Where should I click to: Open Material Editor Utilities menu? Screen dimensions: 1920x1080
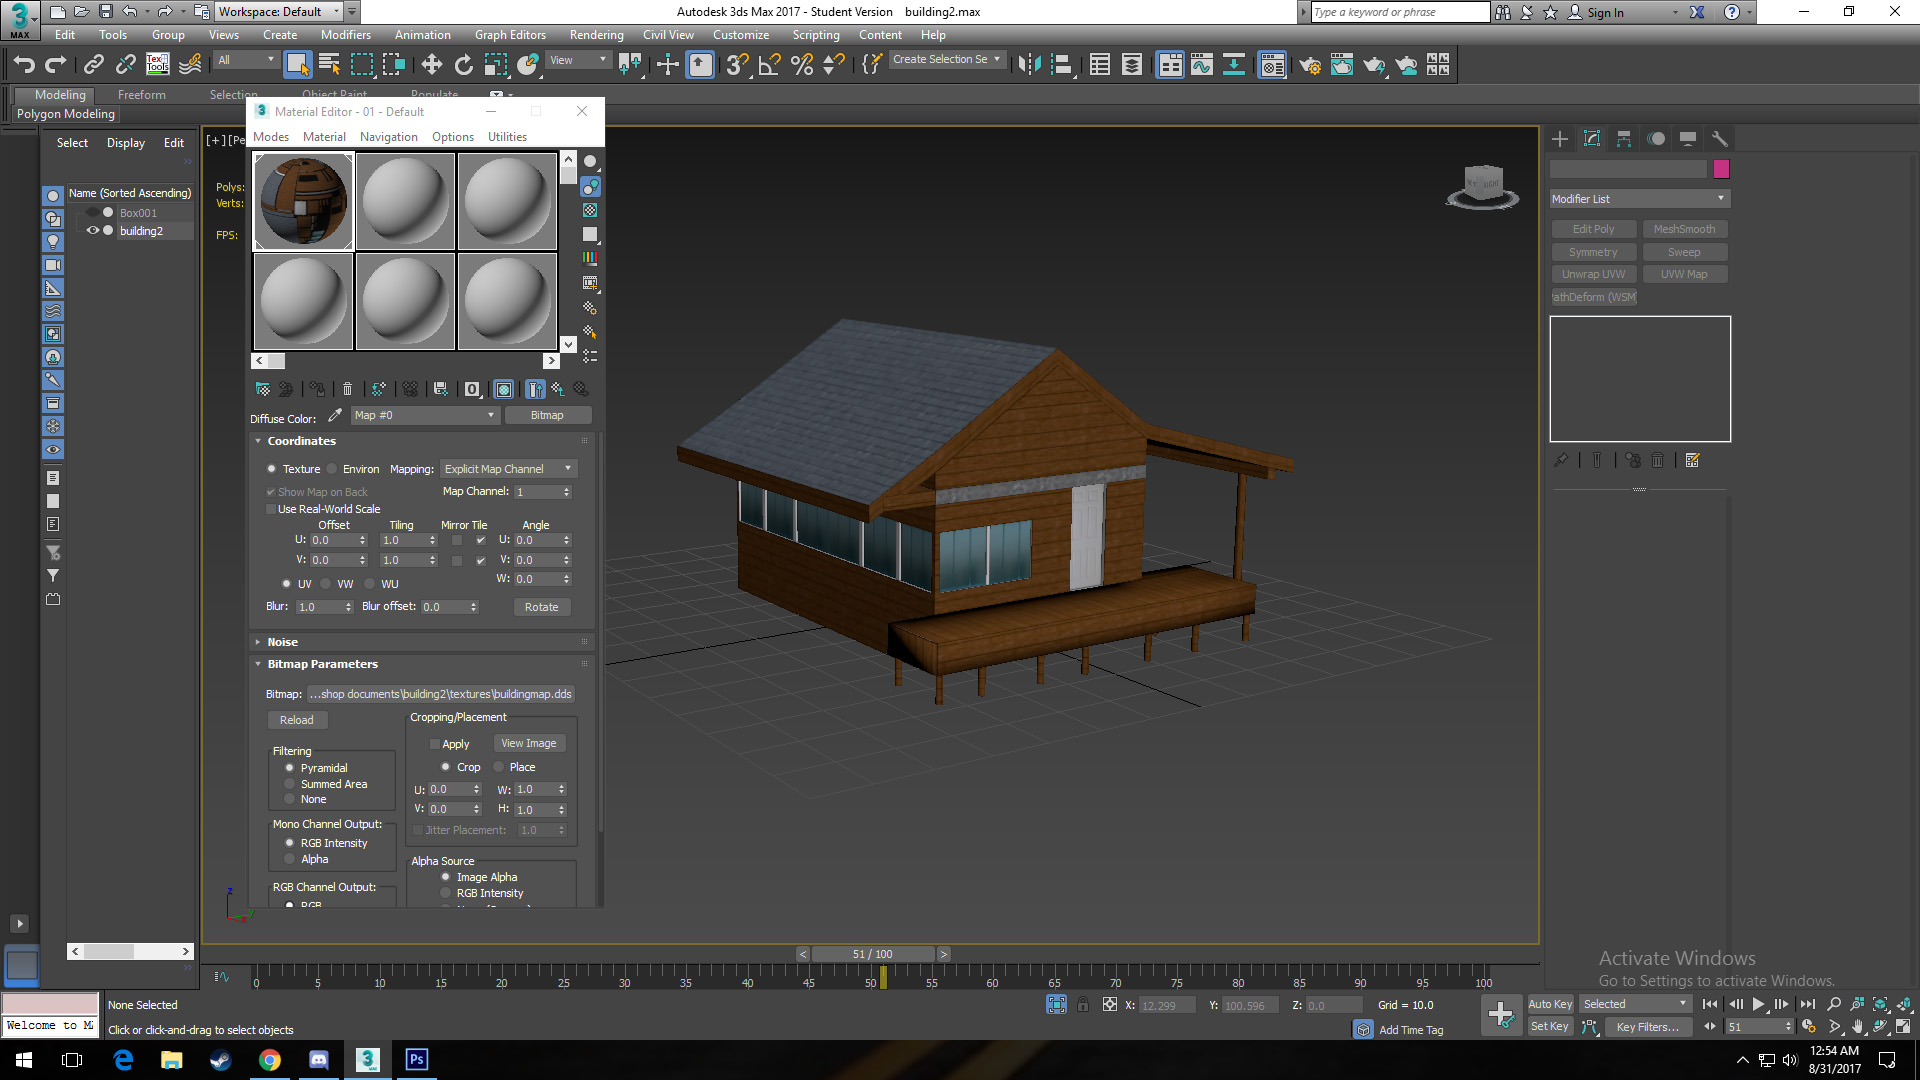tap(507, 137)
